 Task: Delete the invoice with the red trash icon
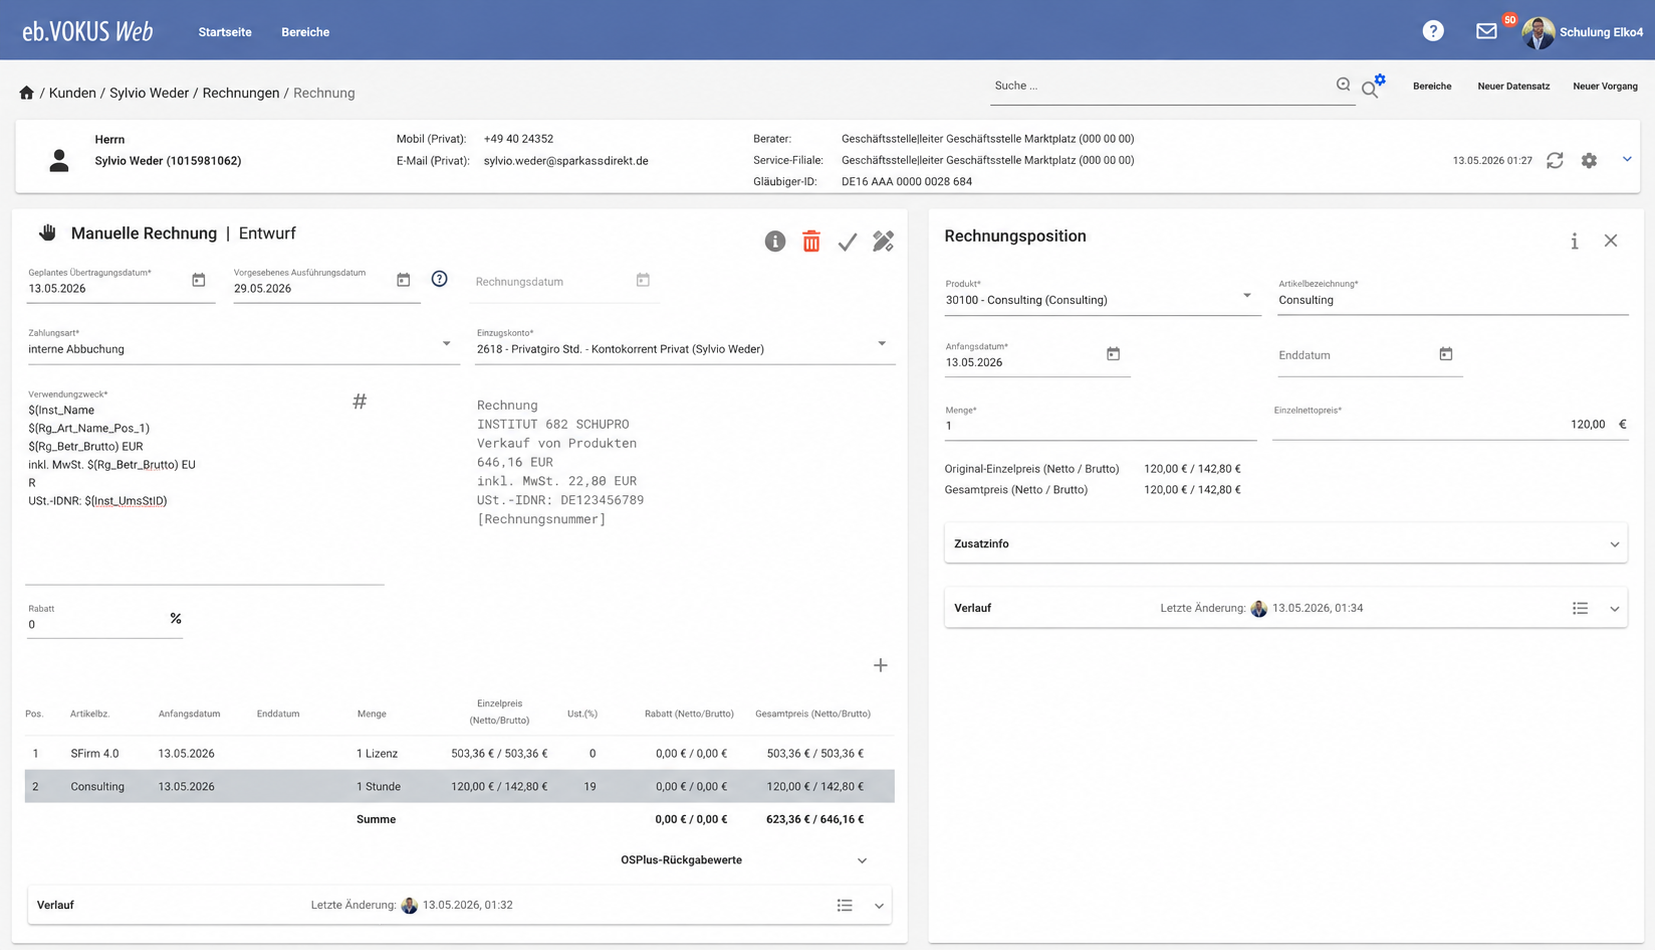(811, 241)
